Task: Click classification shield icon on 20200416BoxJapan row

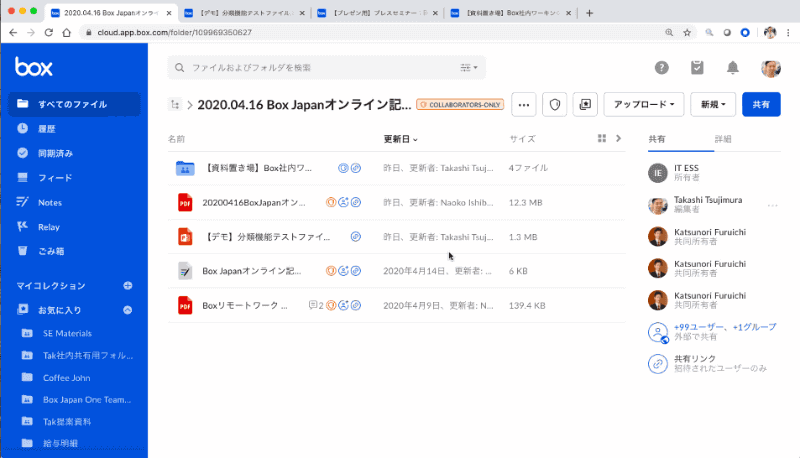Action: 331,202
